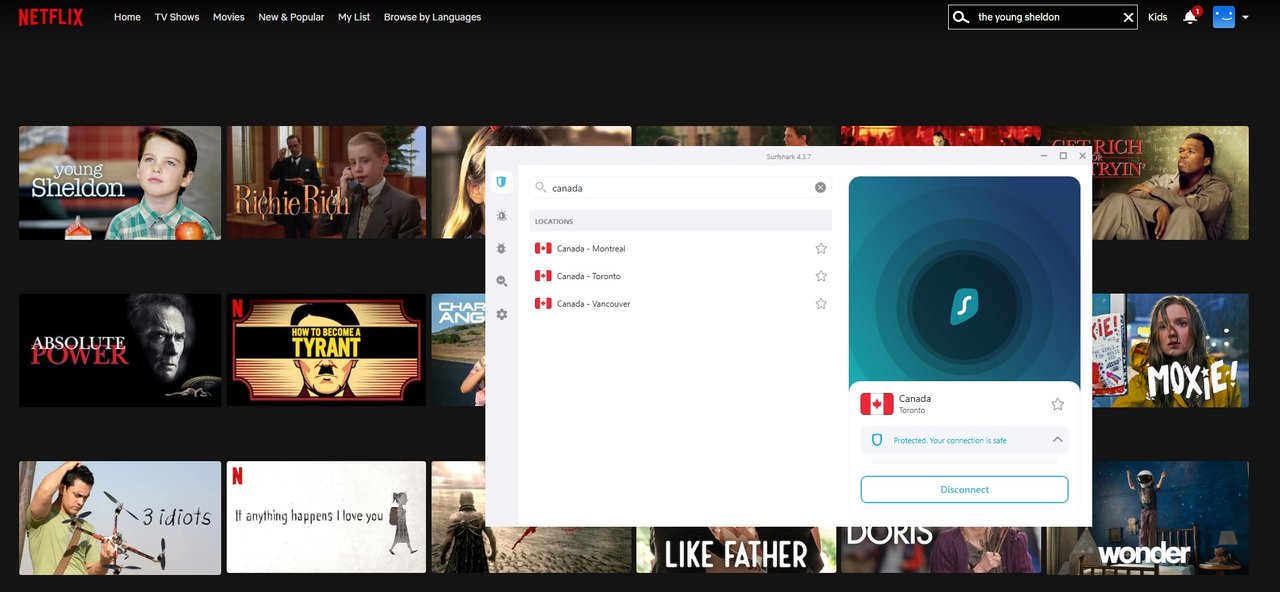This screenshot has width=1280, height=592.
Task: Open Surfshark Search magnifier icon in sidebar
Action: [502, 281]
